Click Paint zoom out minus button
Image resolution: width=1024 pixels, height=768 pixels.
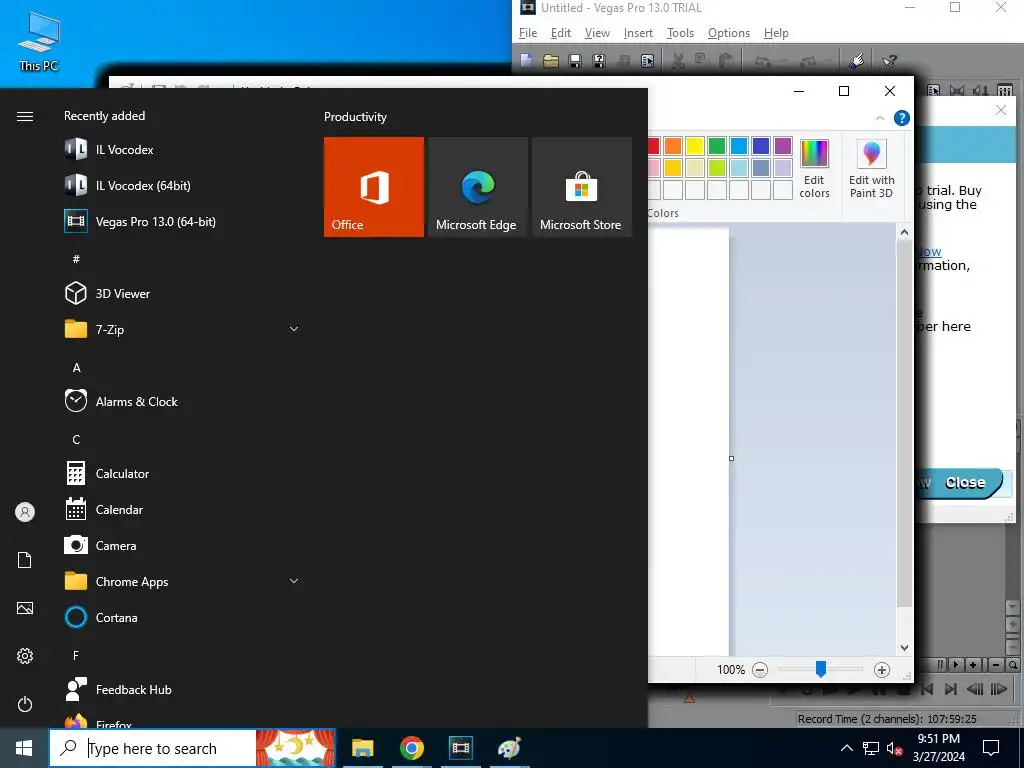760,669
